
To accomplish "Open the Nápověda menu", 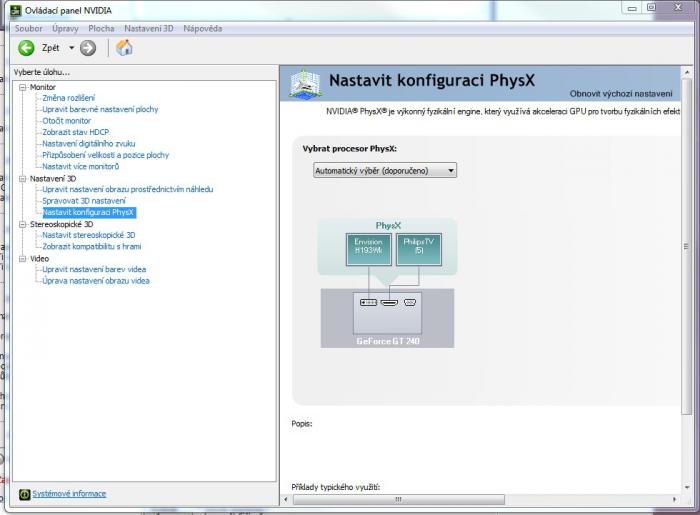I will [203, 28].
